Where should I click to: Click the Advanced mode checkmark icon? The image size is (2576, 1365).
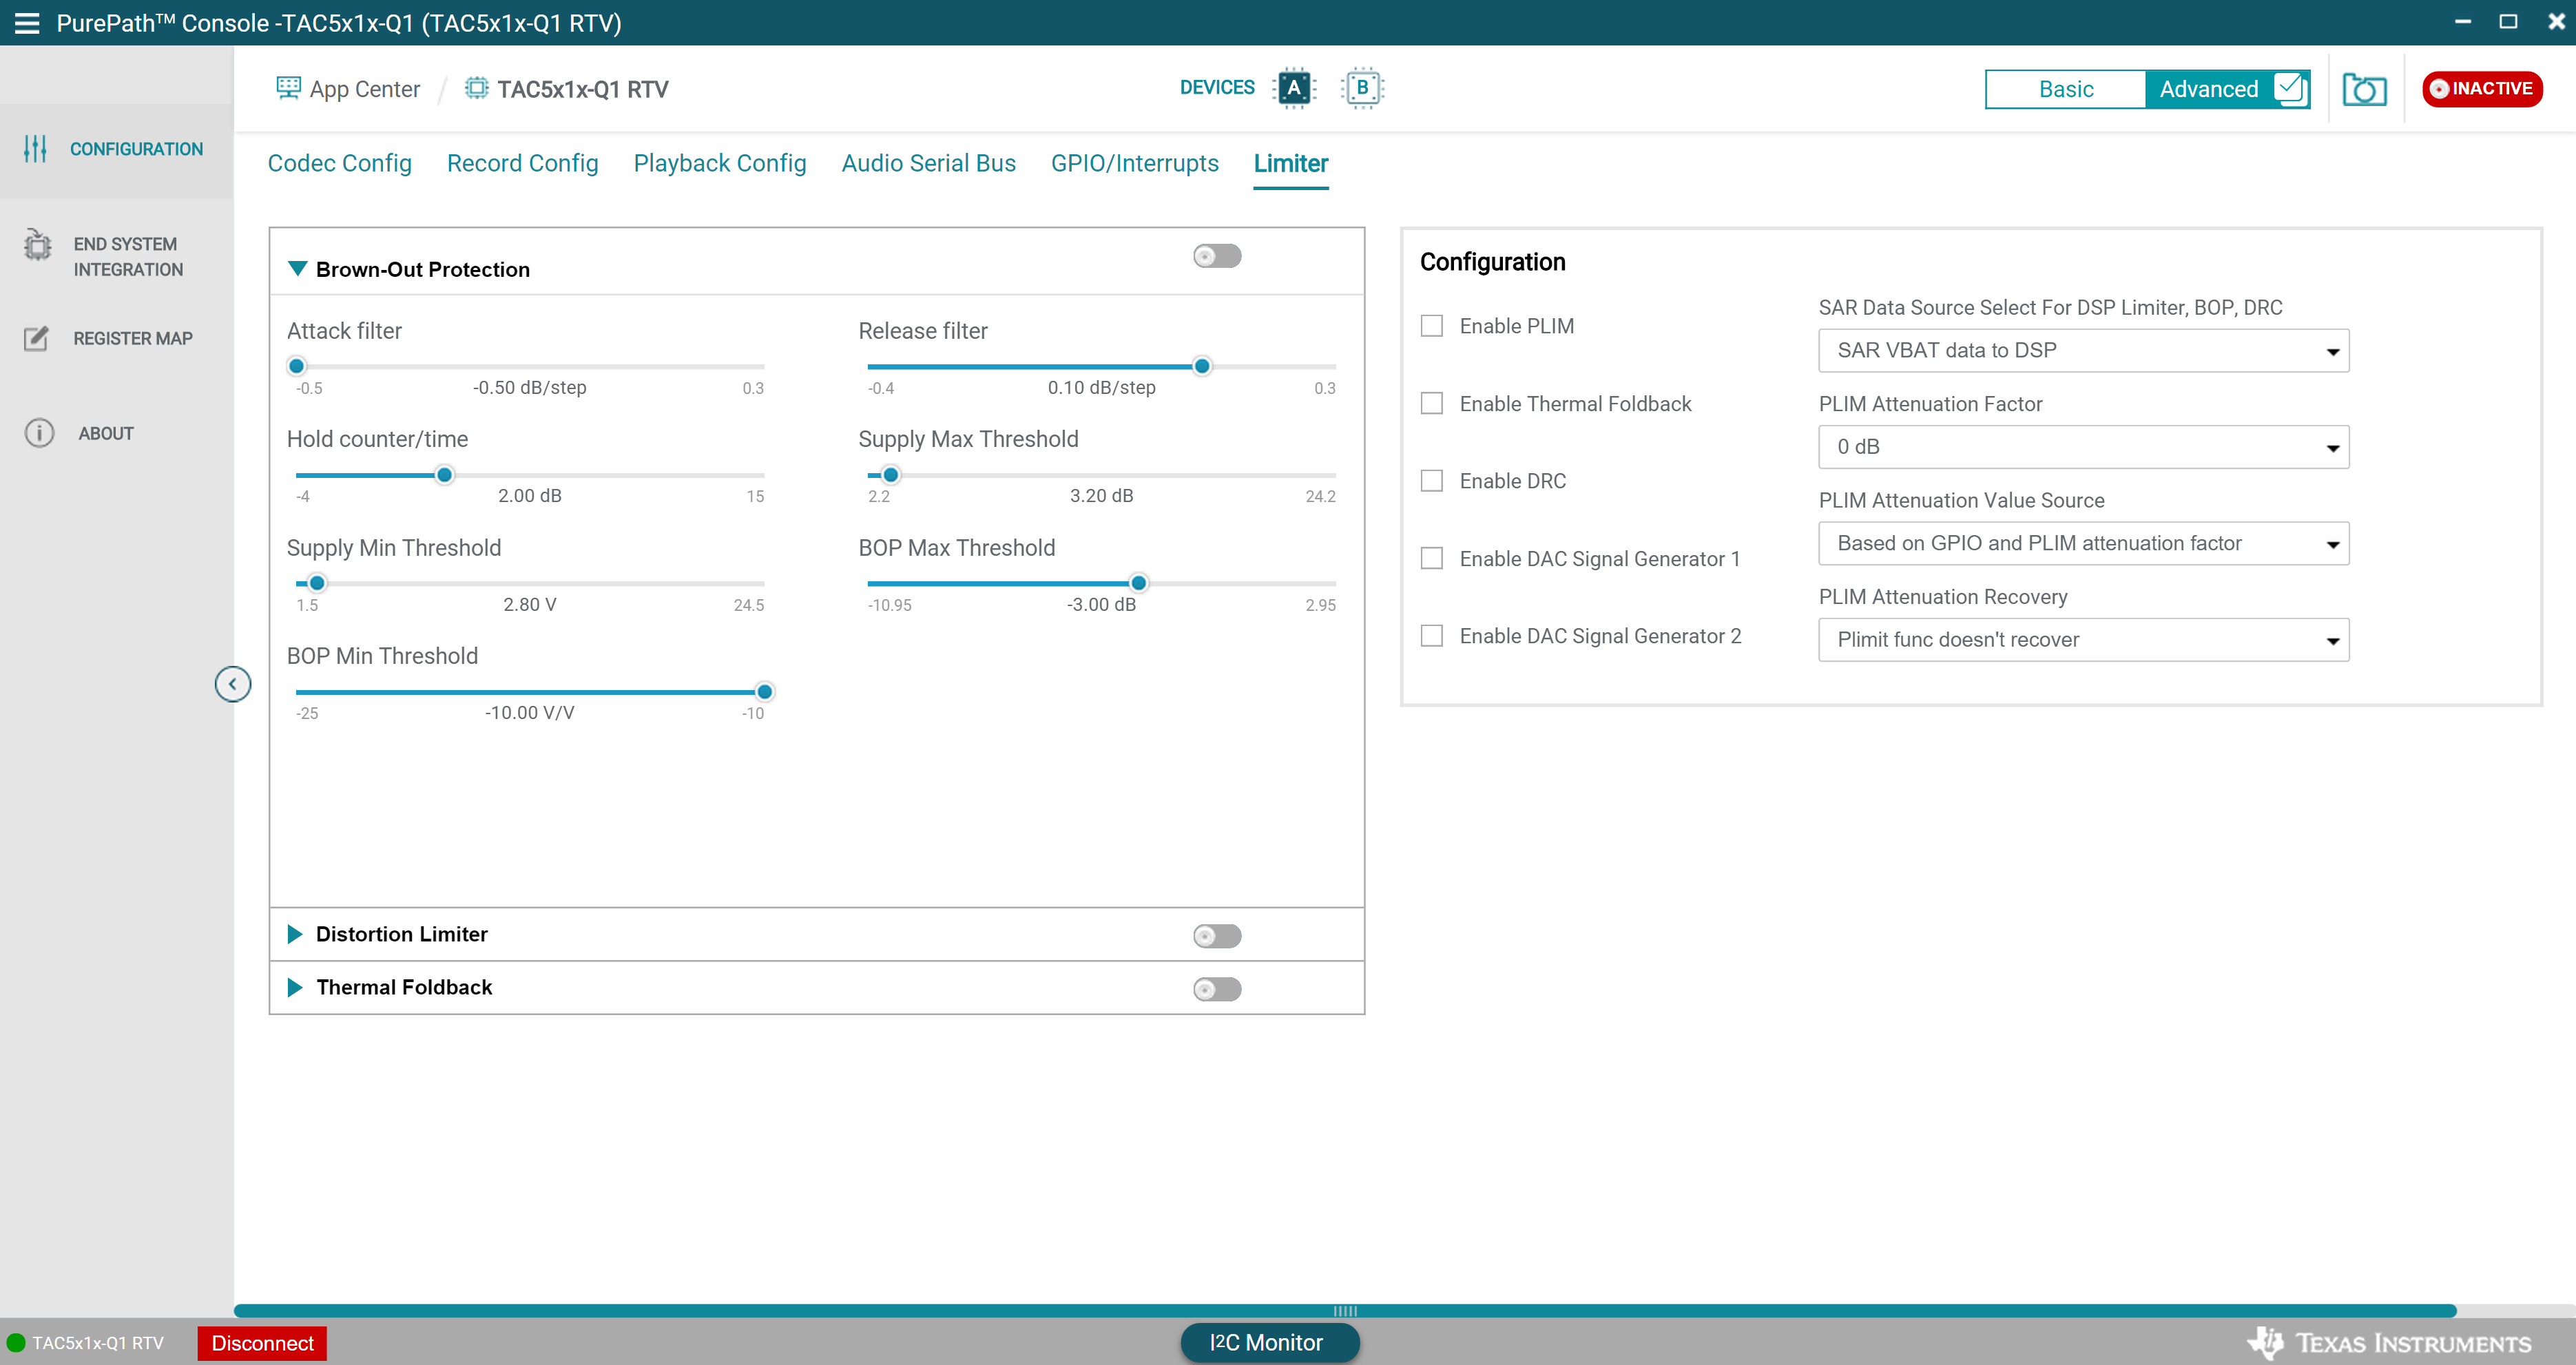pos(2289,88)
